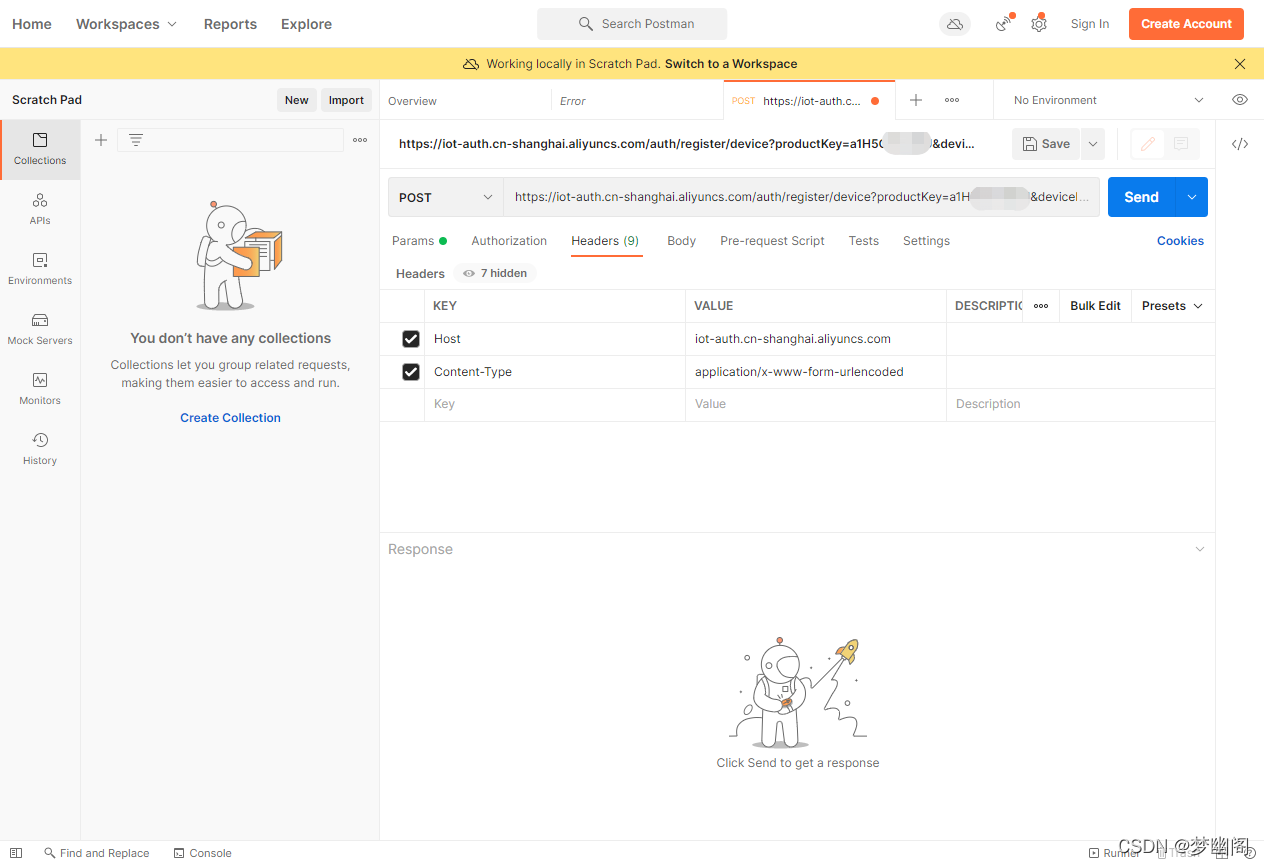The width and height of the screenshot is (1264, 865).
Task: Open the Environments sidebar panel
Action: coord(40,269)
